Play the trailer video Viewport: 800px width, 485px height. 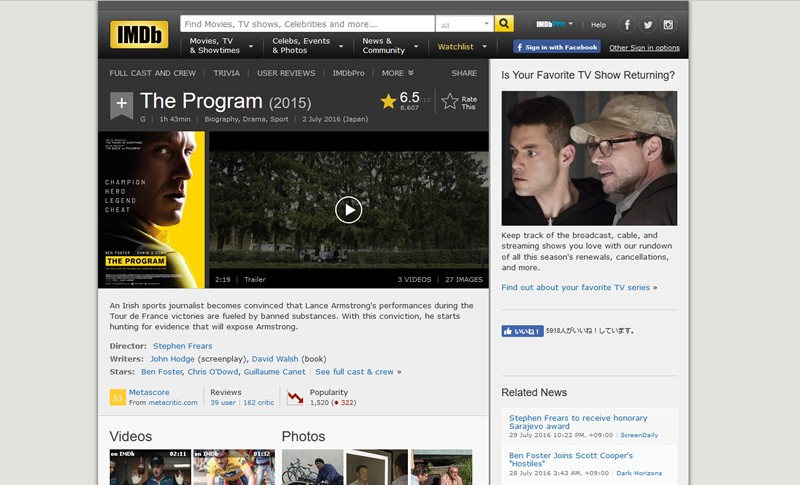coord(348,210)
